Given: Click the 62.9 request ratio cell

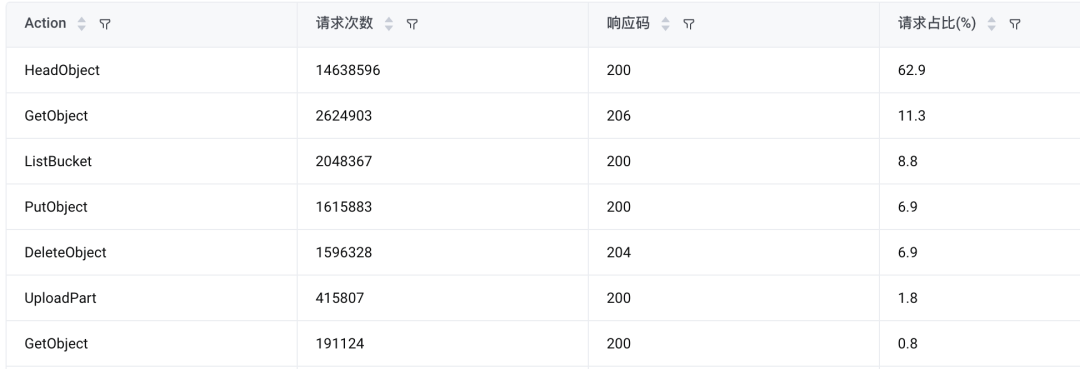Looking at the screenshot, I should point(980,70).
